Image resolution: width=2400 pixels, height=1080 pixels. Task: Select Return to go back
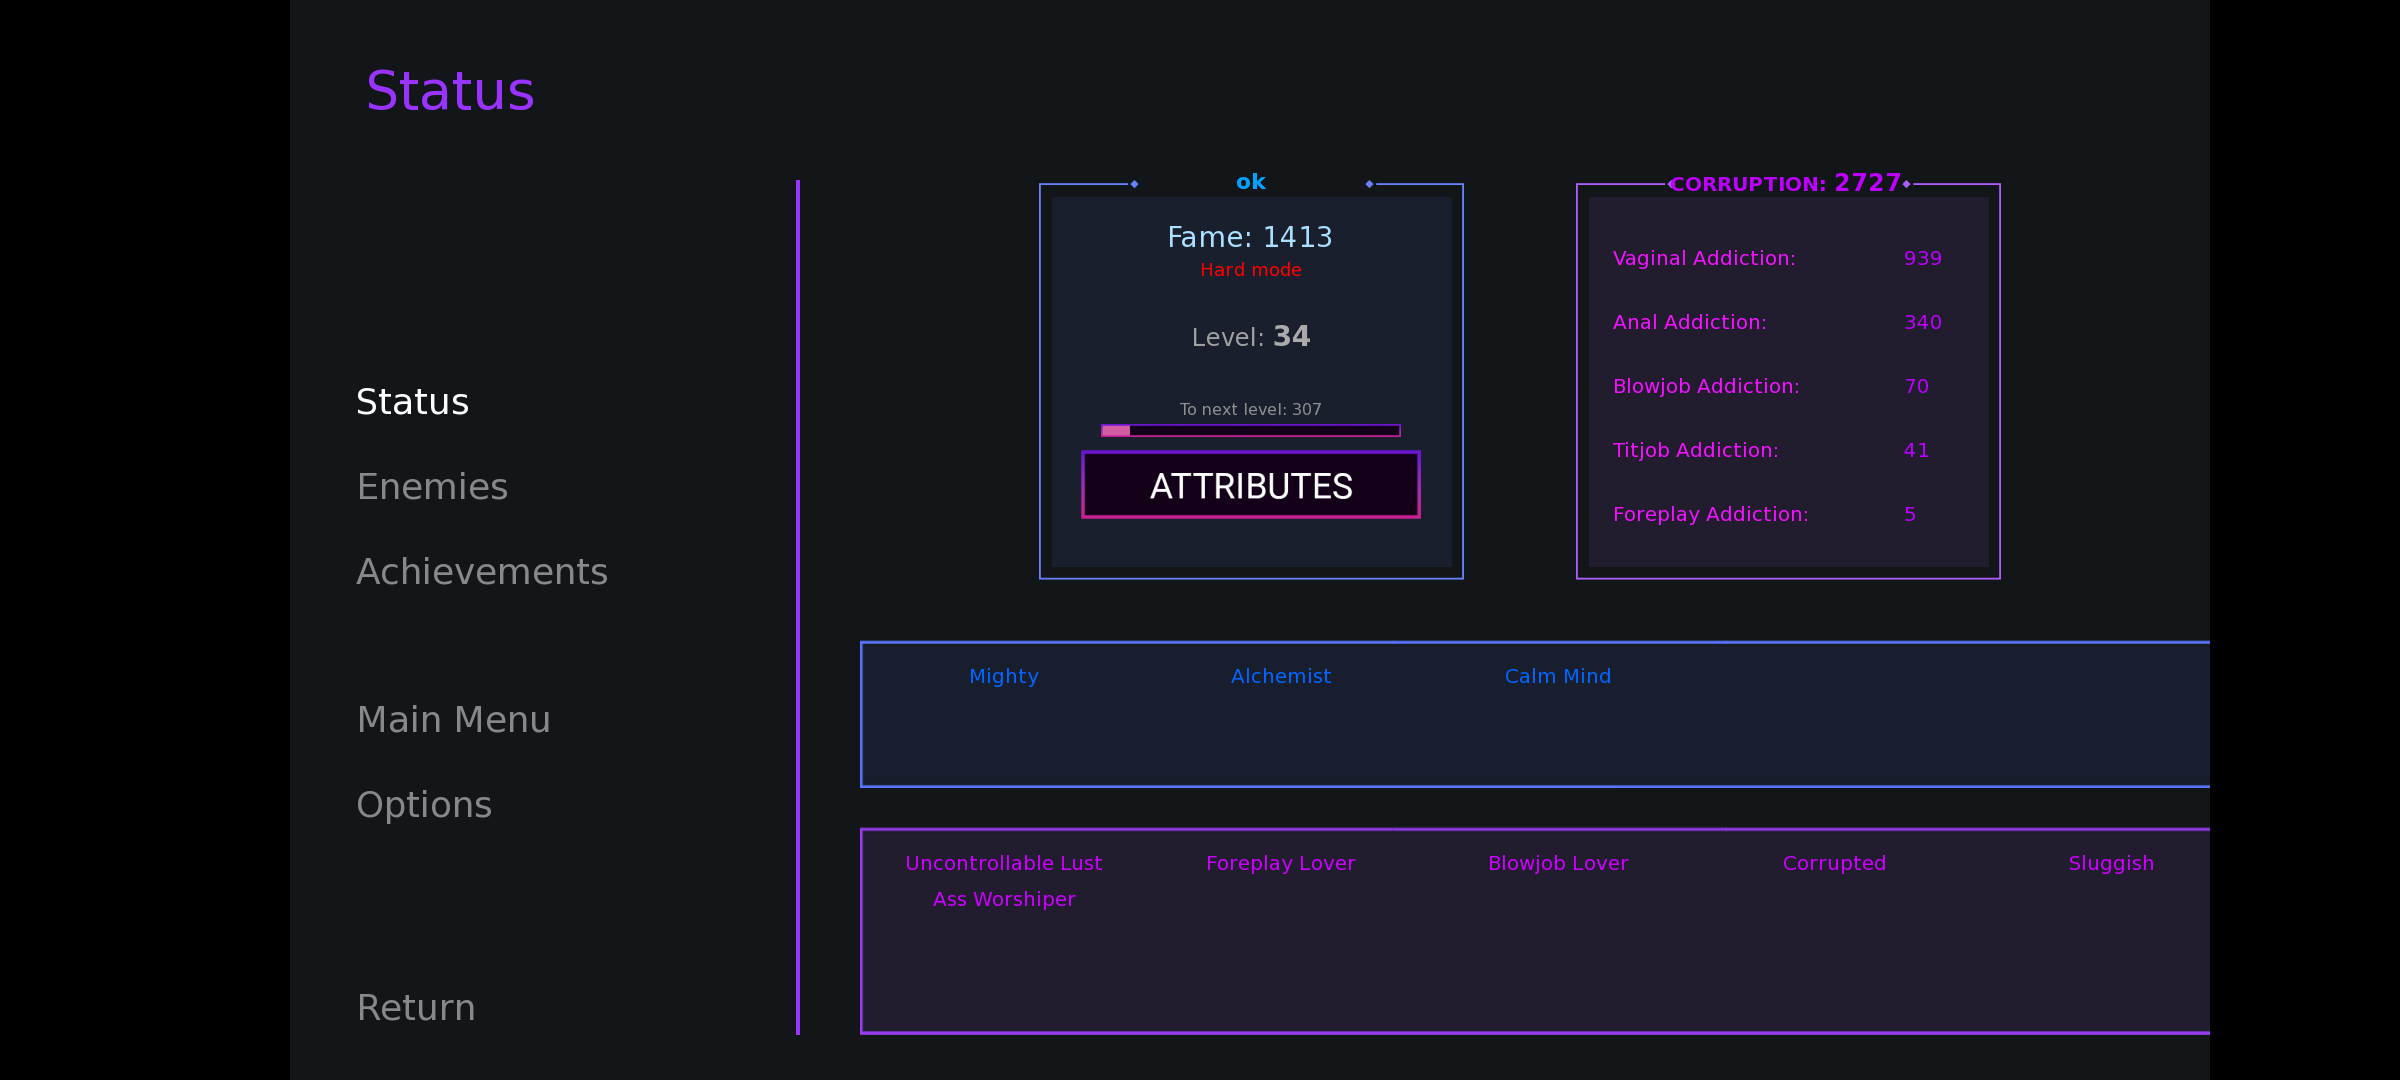[416, 1008]
